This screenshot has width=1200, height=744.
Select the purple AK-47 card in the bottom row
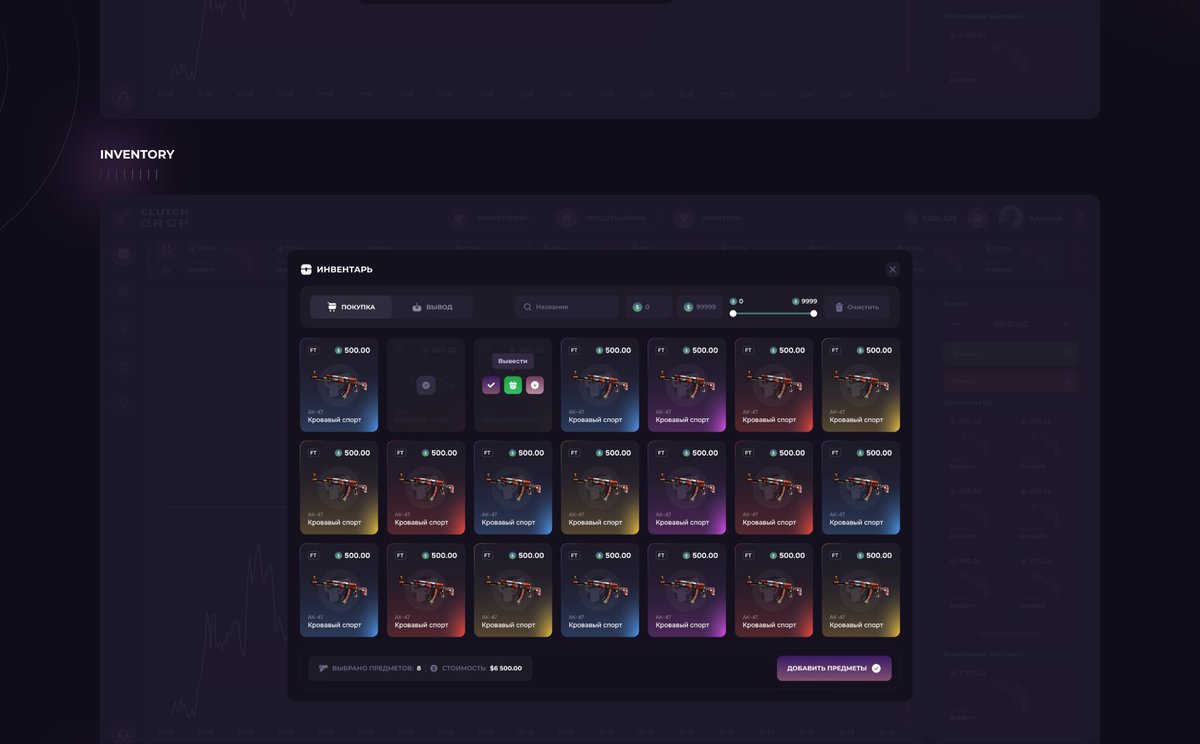687,590
